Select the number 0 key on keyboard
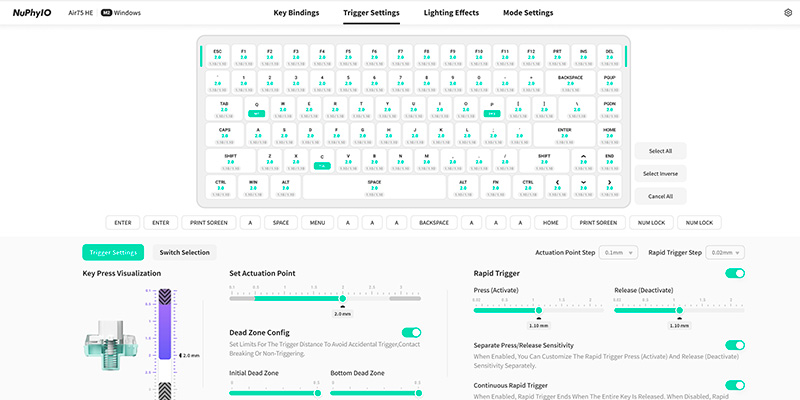The width and height of the screenshot is (800, 400). click(x=479, y=82)
